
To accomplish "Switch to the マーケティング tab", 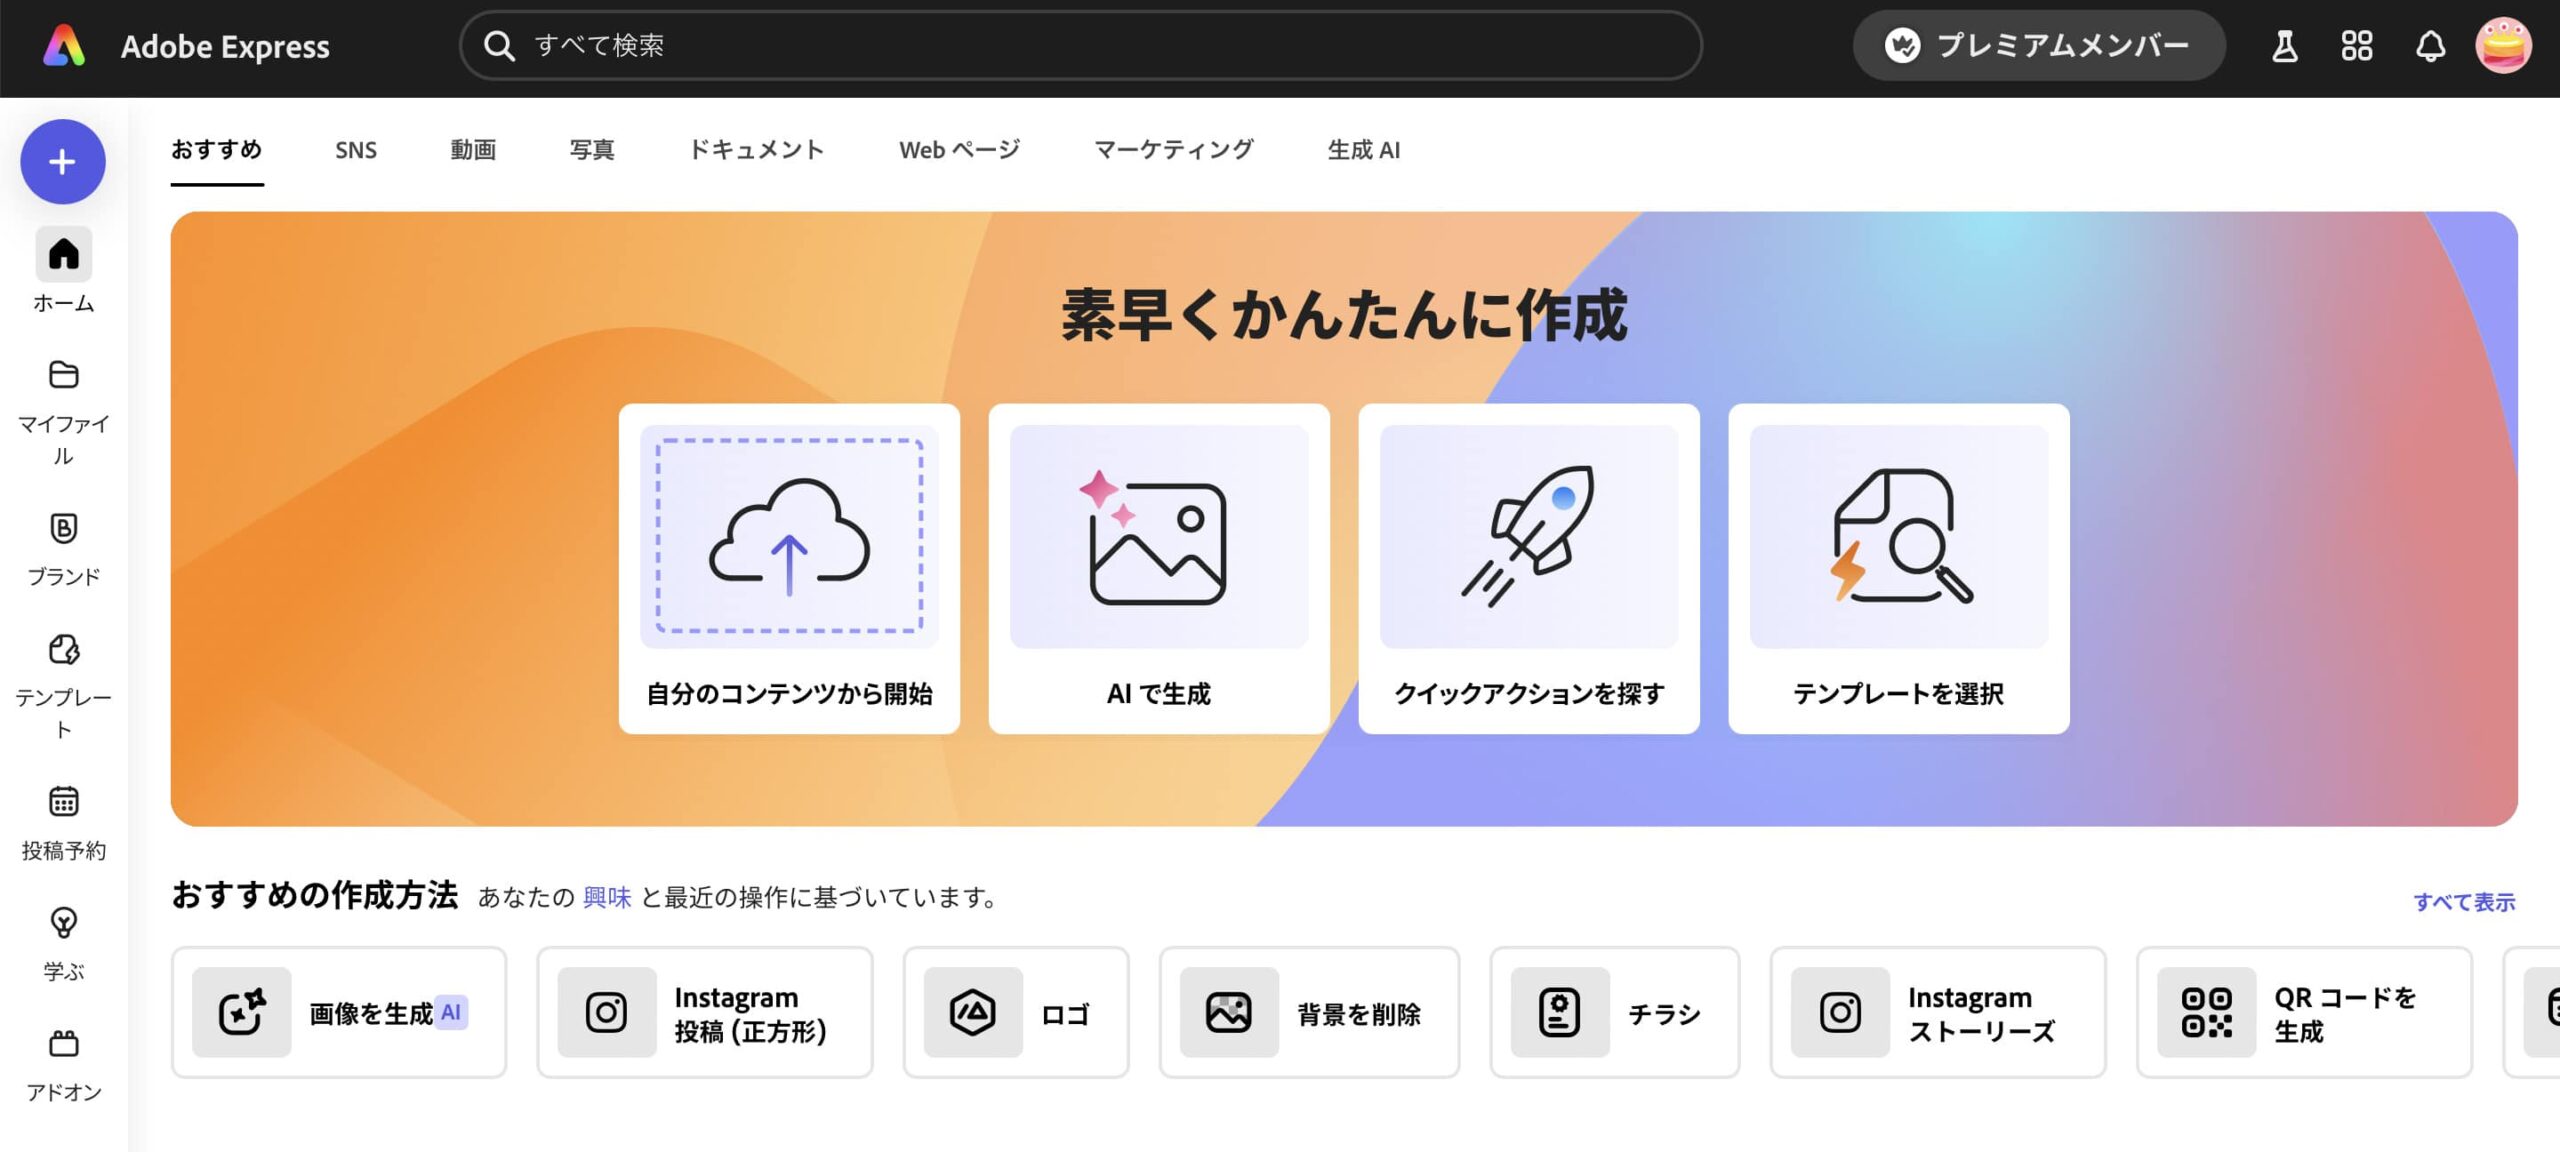I will click(x=1174, y=150).
